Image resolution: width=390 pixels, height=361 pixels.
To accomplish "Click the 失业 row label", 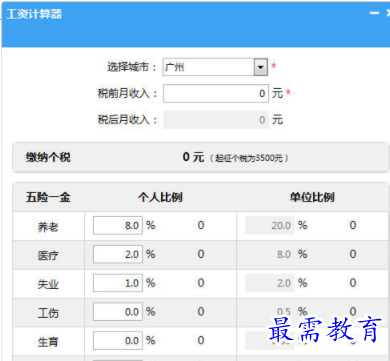I will [48, 284].
